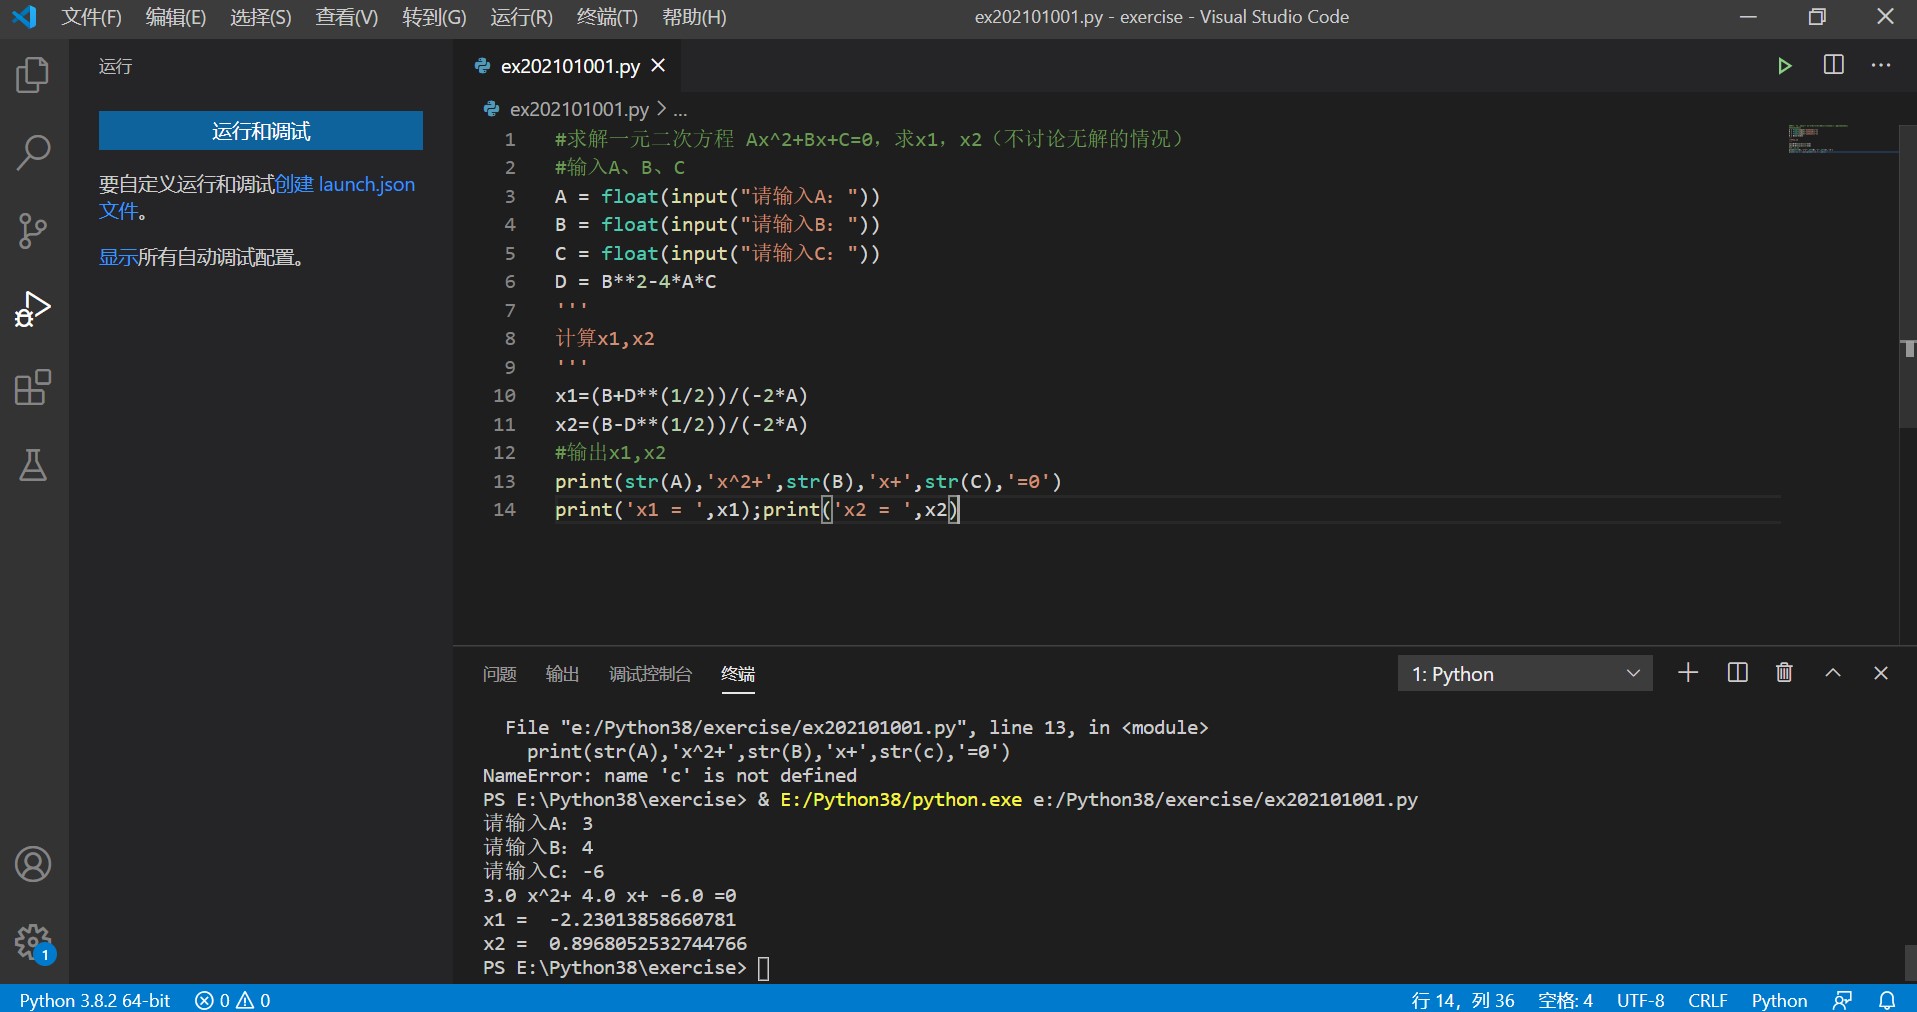Image resolution: width=1917 pixels, height=1012 pixels.
Task: Split the terminal pane
Action: pyautogui.click(x=1738, y=673)
